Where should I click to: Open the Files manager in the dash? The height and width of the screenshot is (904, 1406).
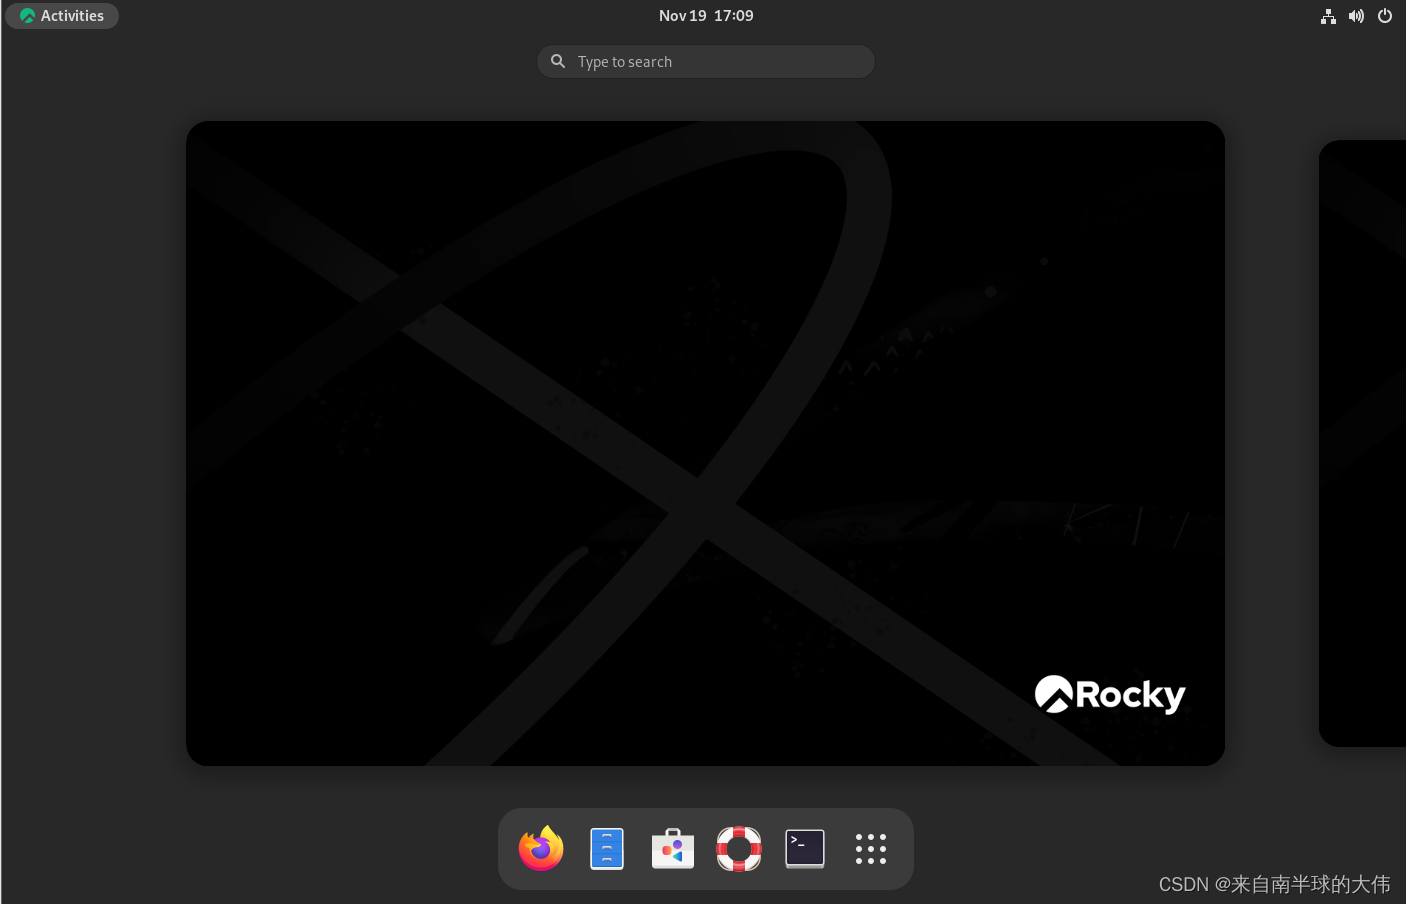pyautogui.click(x=607, y=849)
